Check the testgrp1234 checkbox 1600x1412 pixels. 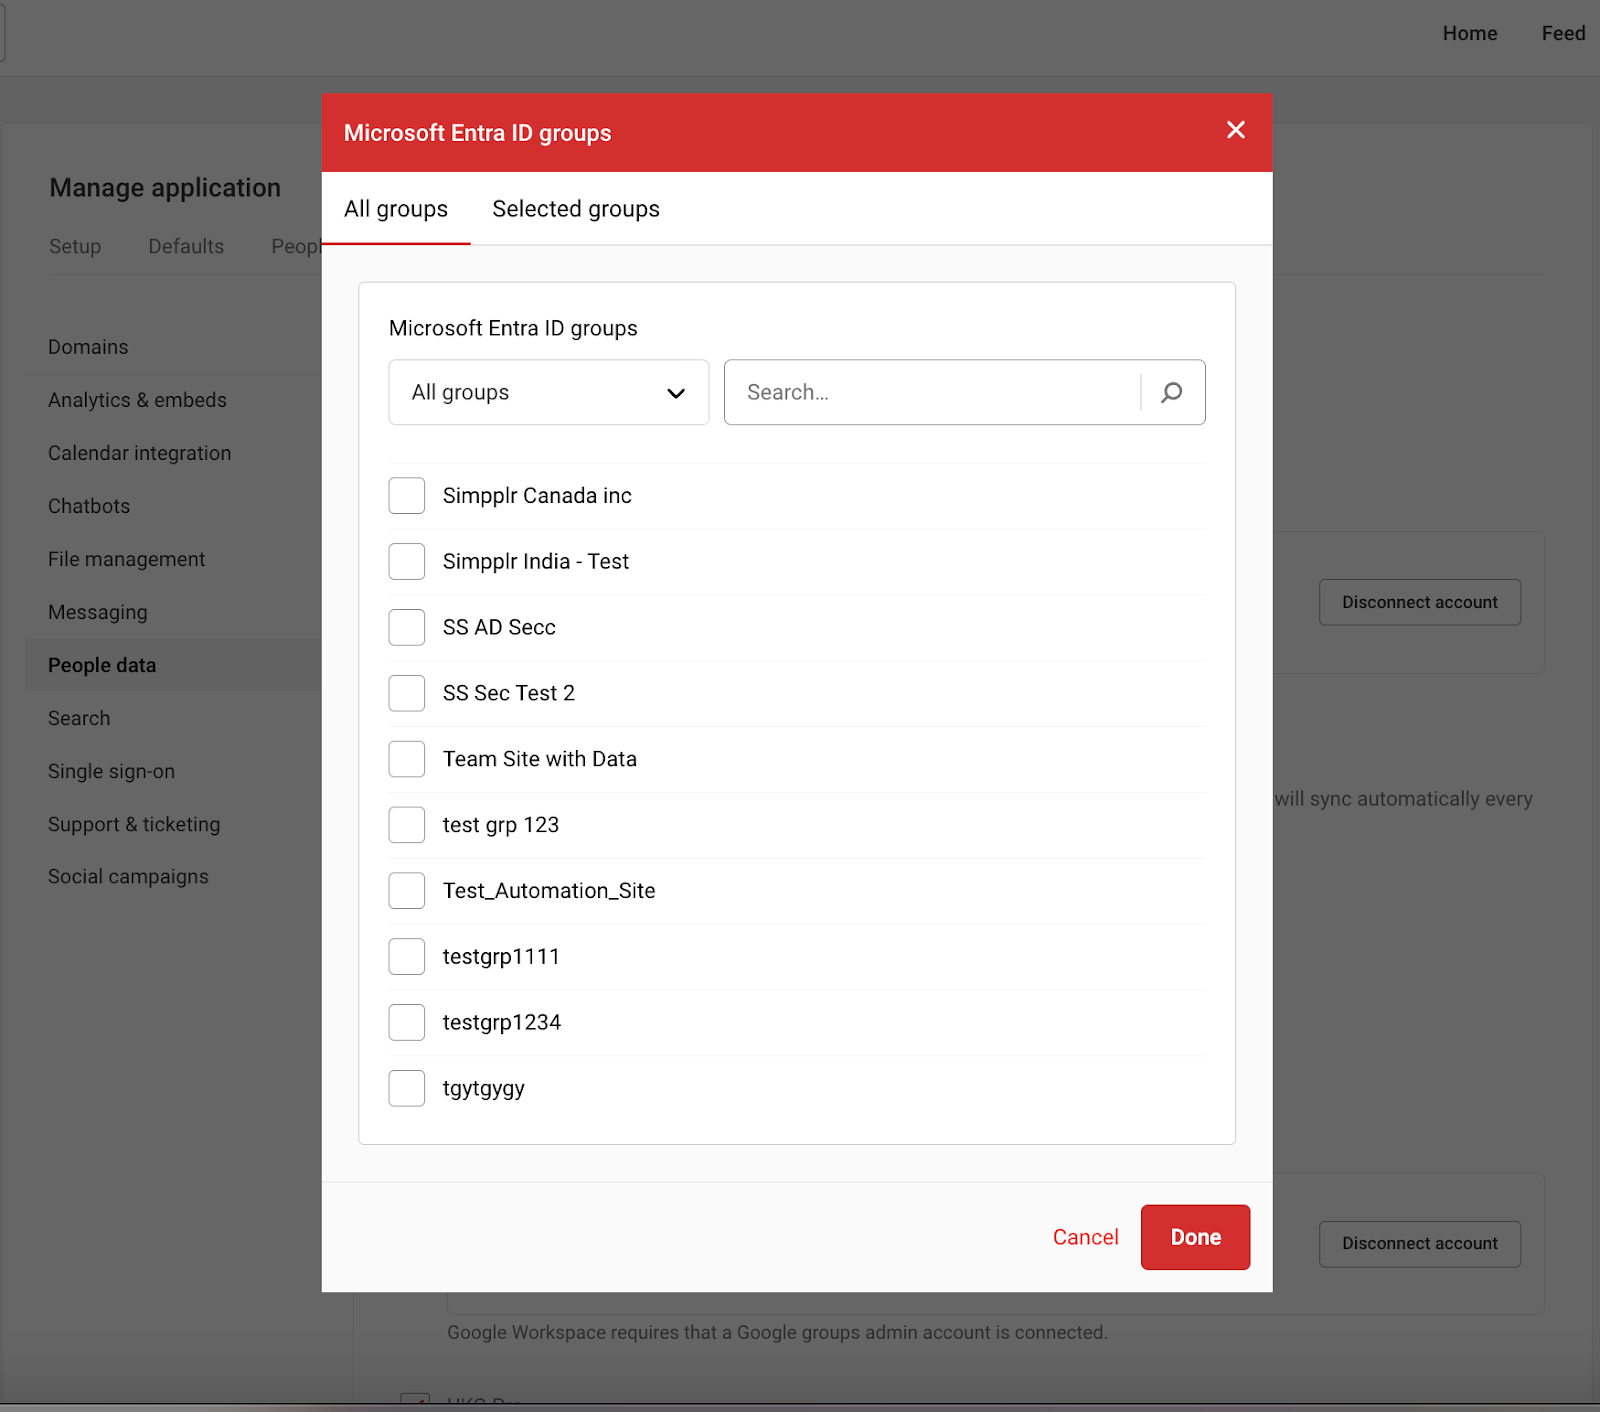click(x=407, y=1023)
